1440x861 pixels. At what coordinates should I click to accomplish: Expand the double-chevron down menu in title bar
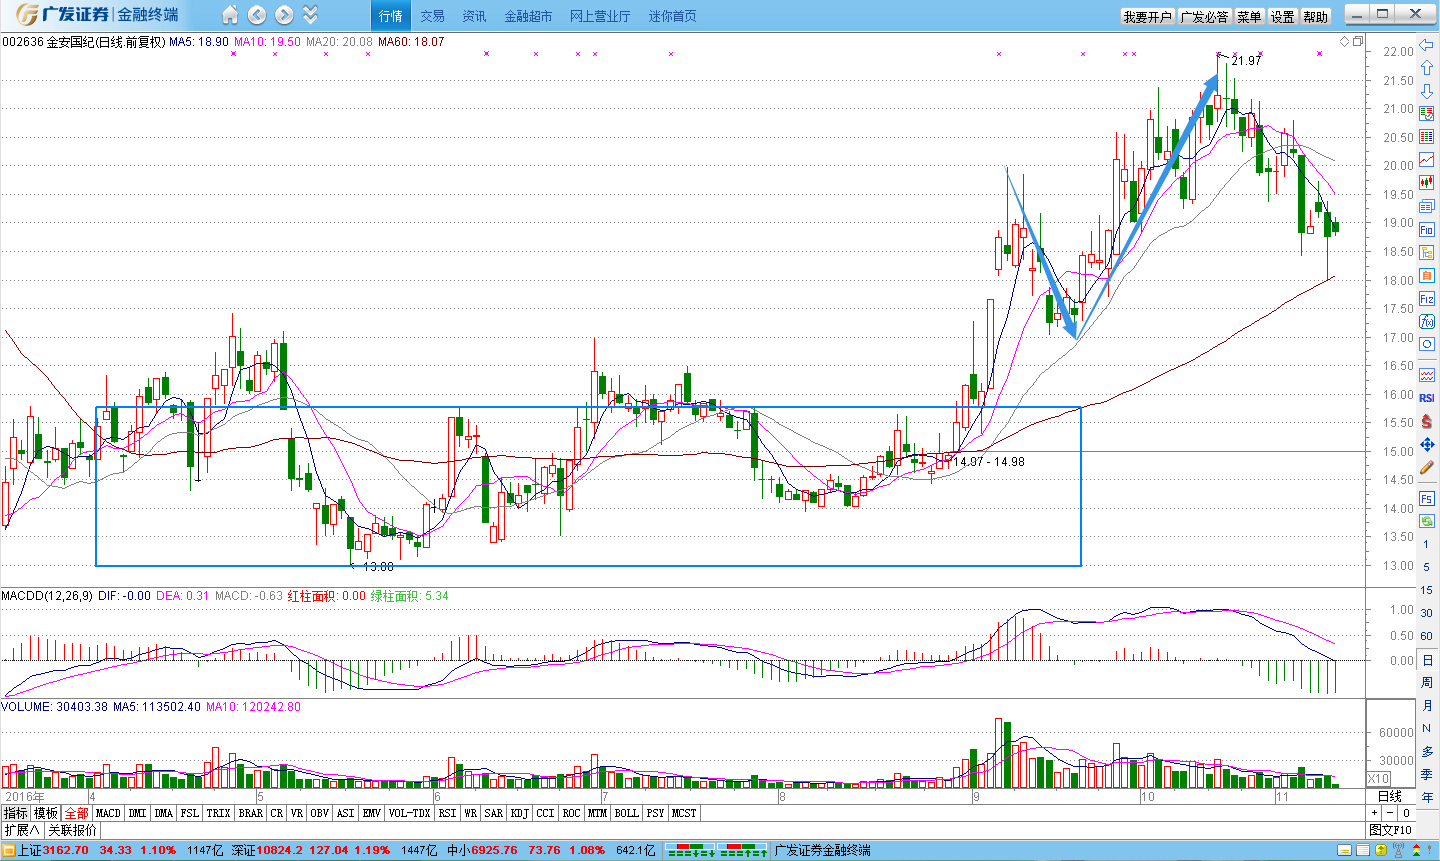coord(310,15)
